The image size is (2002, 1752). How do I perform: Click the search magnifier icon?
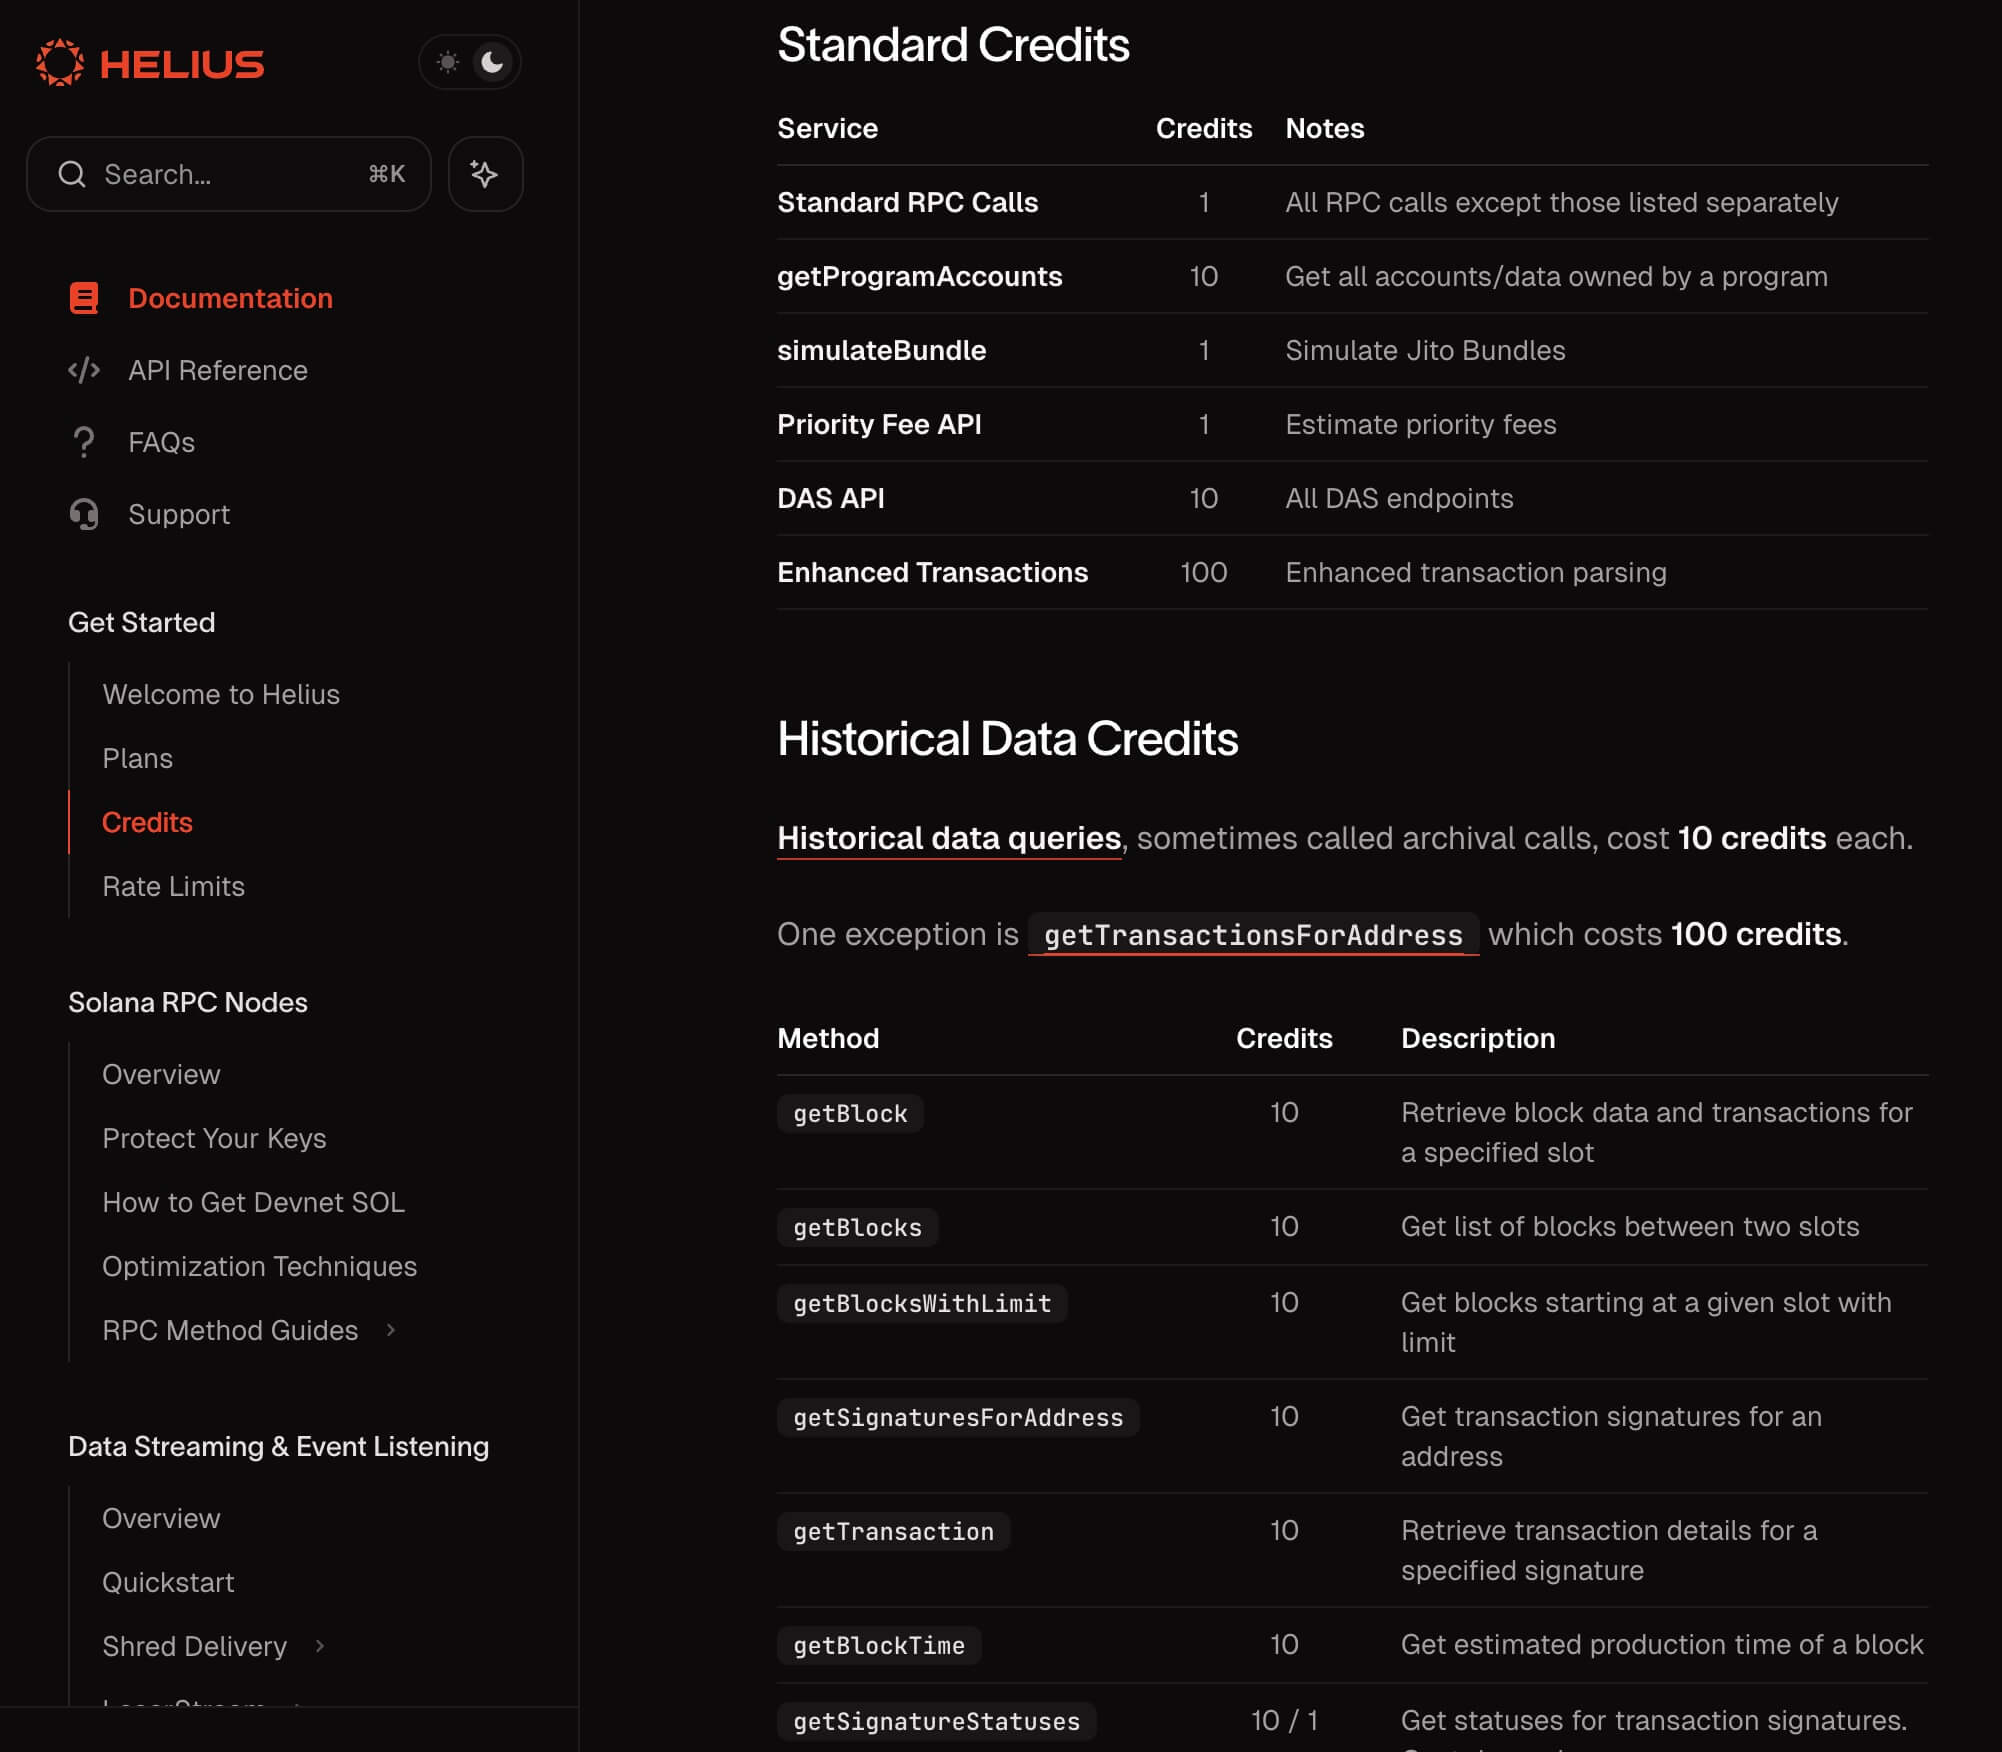point(72,174)
